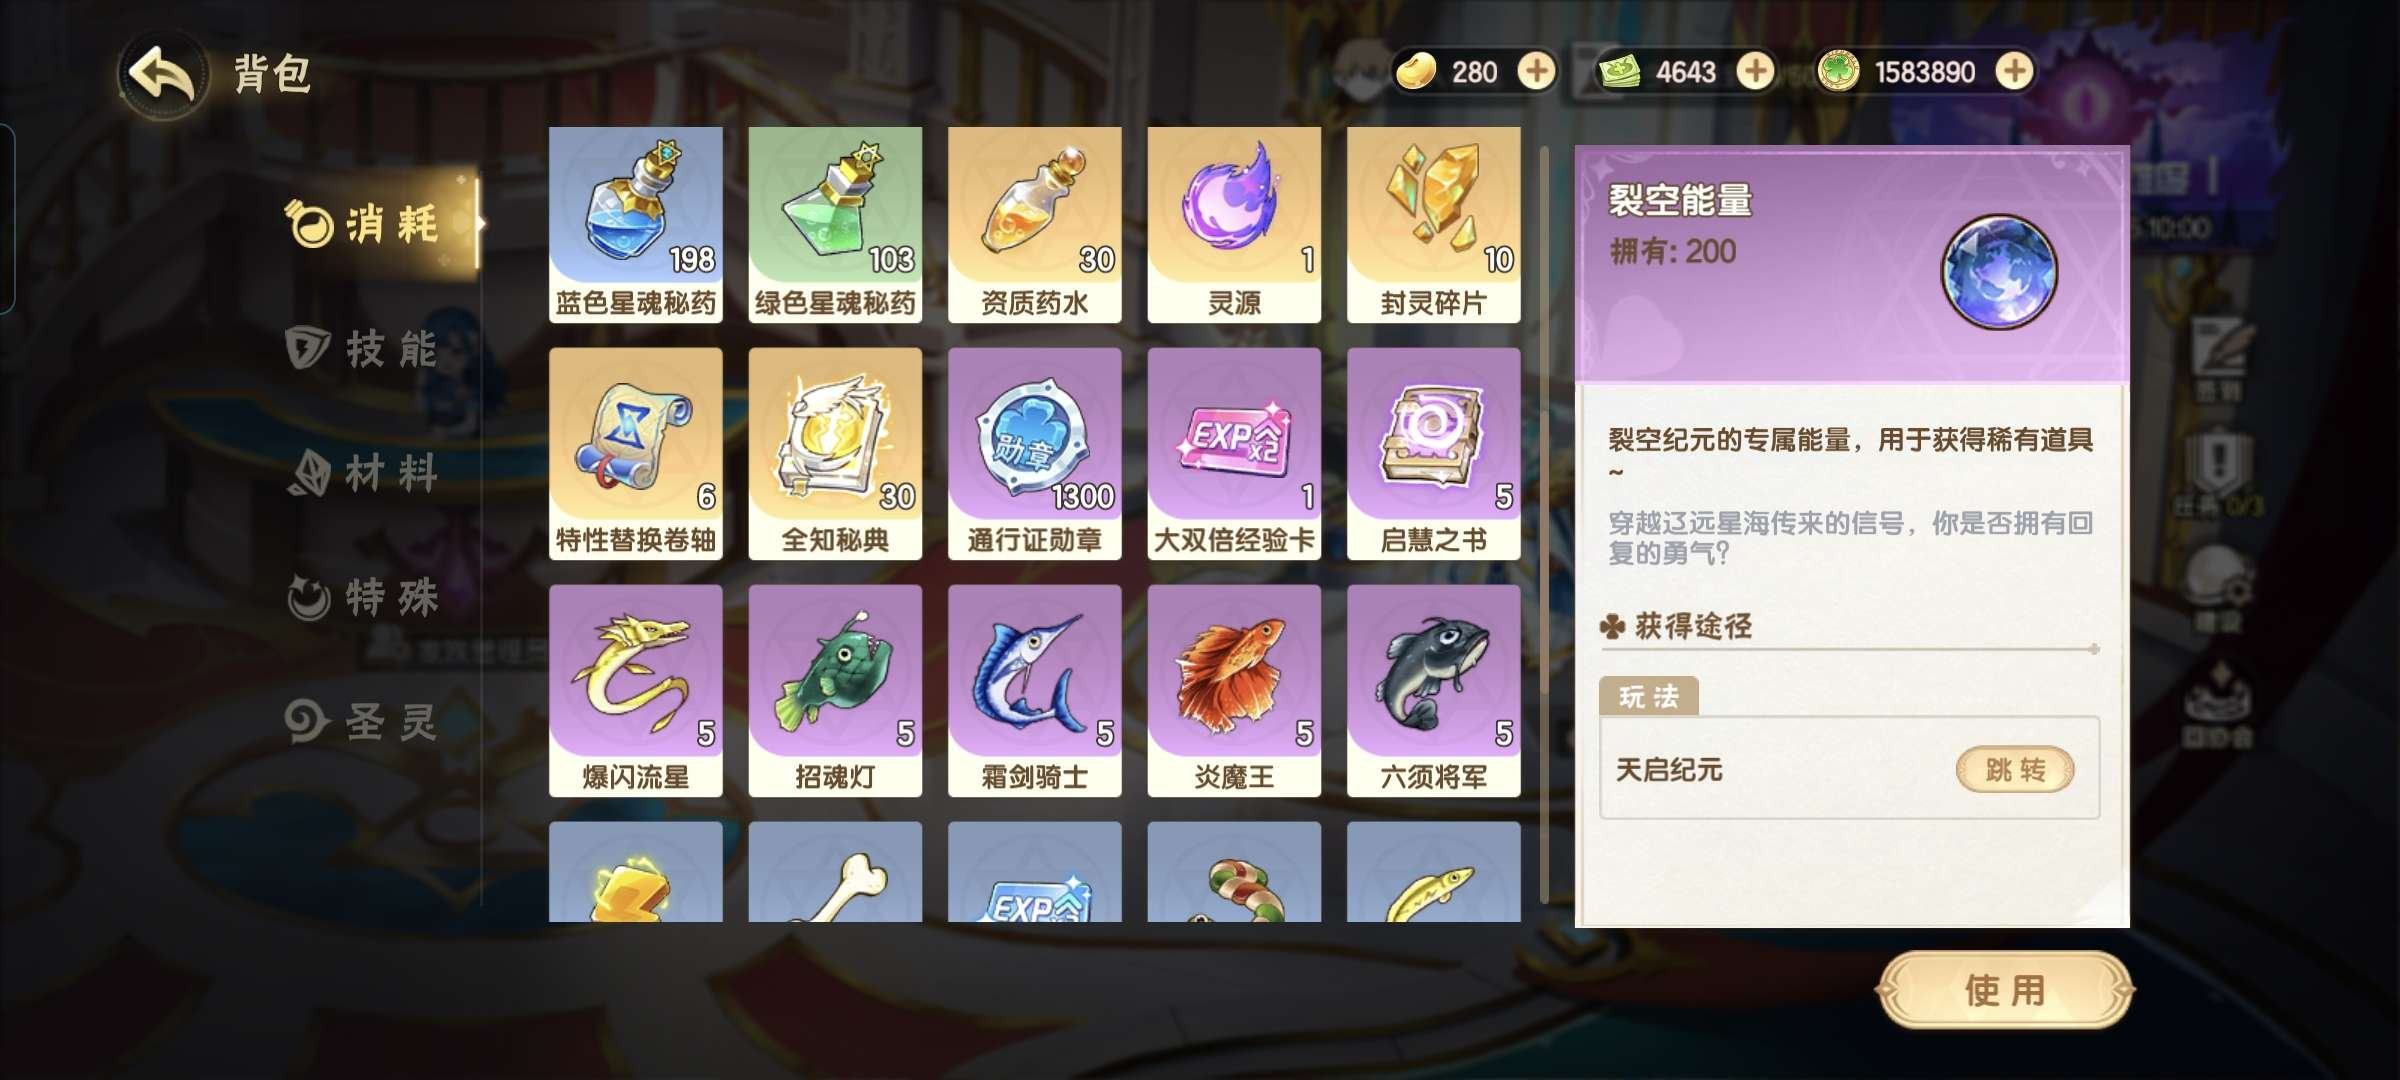Click the inventory grid scrollbar
Image resolution: width=2400 pixels, height=1080 pixels.
[x=1544, y=524]
